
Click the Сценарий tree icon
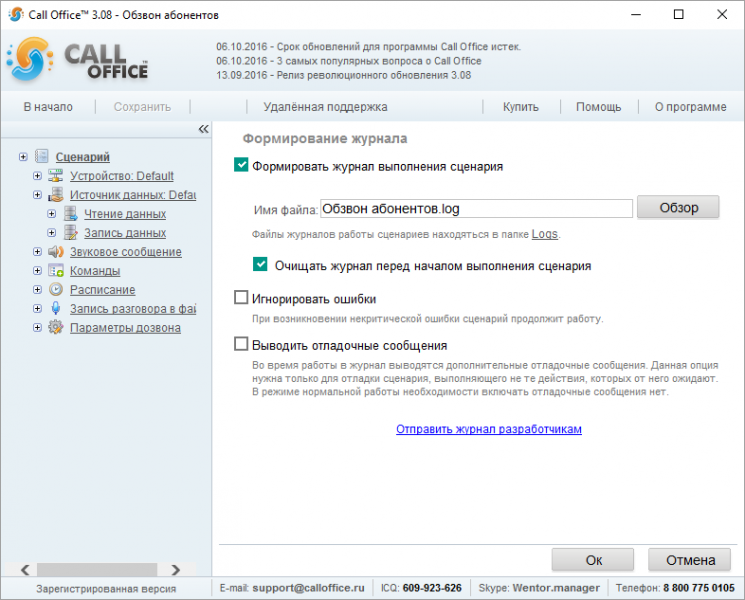tap(42, 156)
